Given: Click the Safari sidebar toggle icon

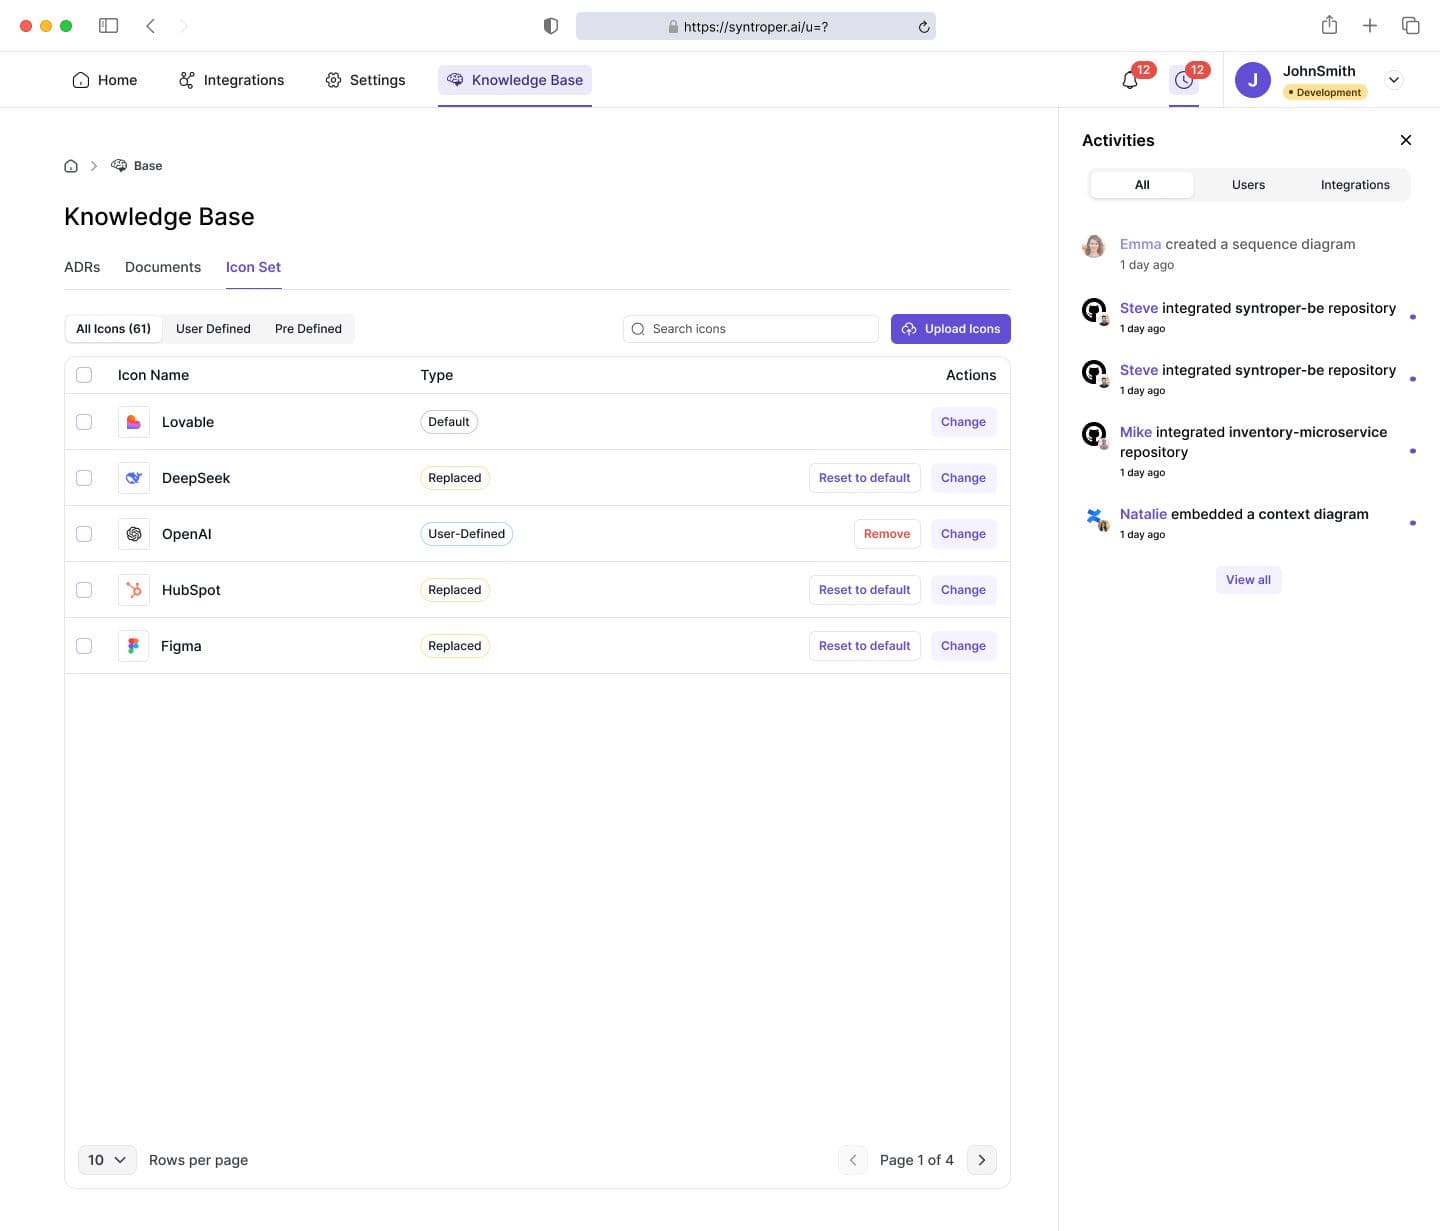Looking at the screenshot, I should click(109, 26).
